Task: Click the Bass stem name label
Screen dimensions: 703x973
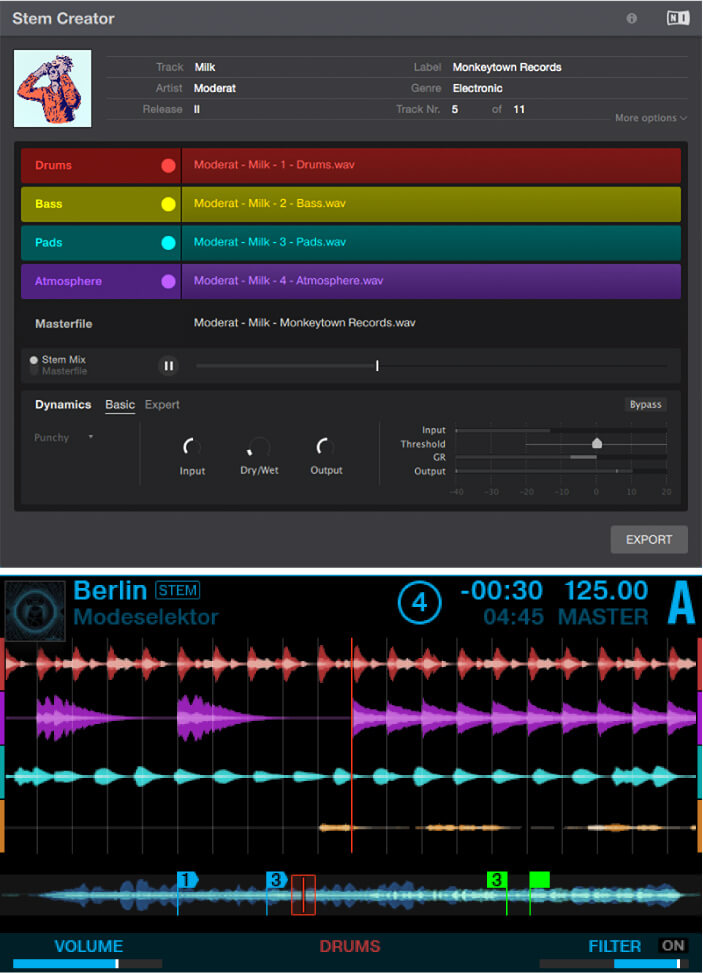Action: click(x=48, y=204)
